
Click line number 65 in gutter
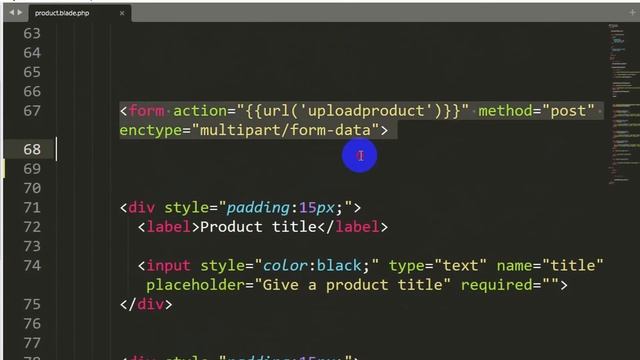pyautogui.click(x=32, y=72)
